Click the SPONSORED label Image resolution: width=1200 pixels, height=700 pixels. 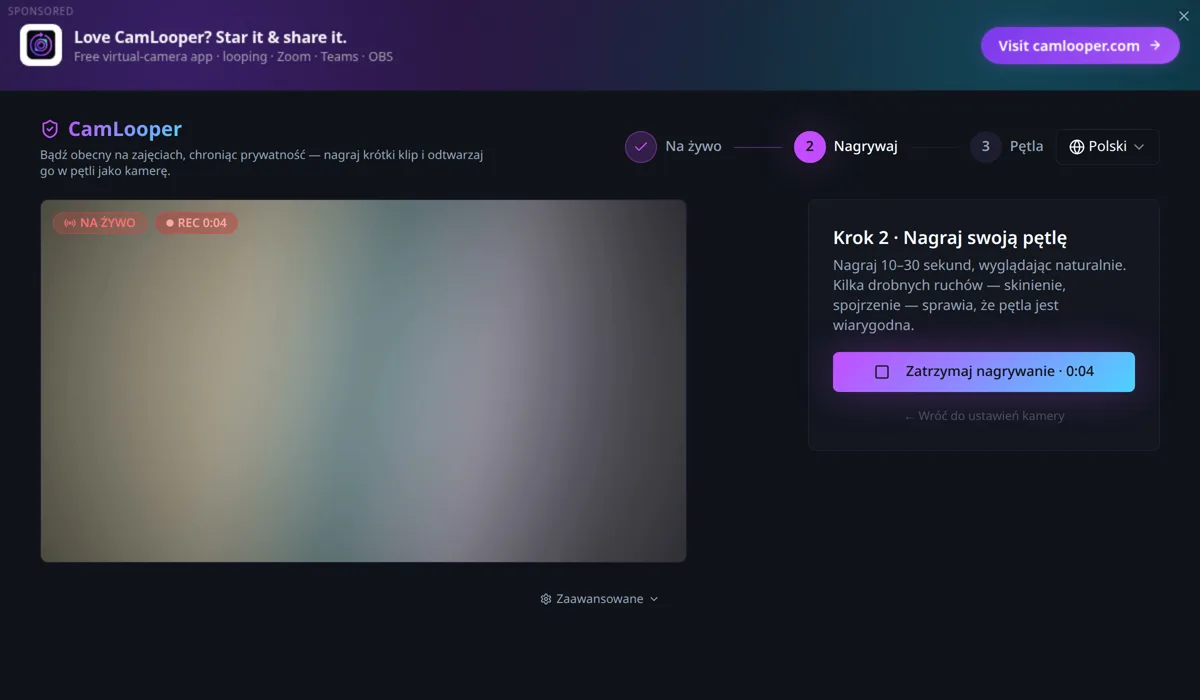coord(41,11)
